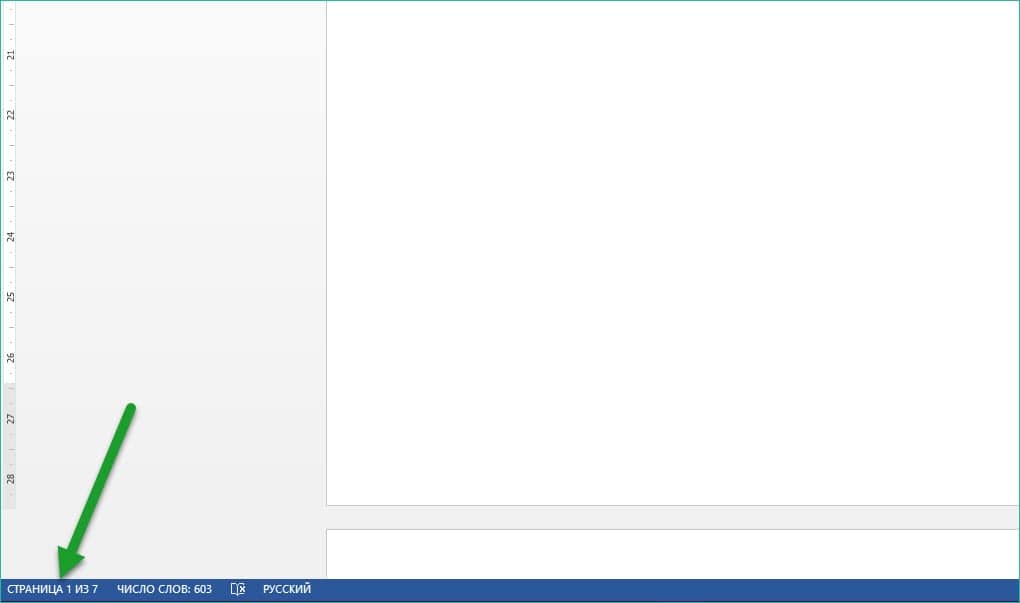Click the 23 mark on the vertical ruler
This screenshot has height=603, width=1020.
[x=10, y=176]
